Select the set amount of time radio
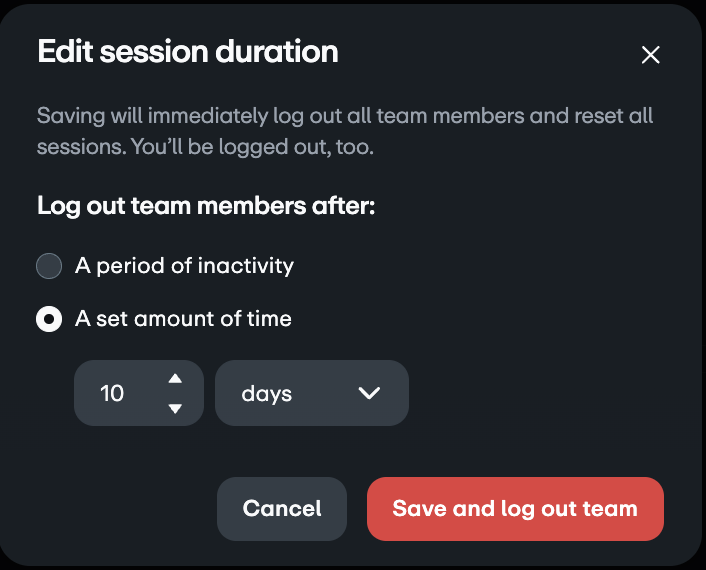Viewport: 706px width, 570px height. coord(48,320)
